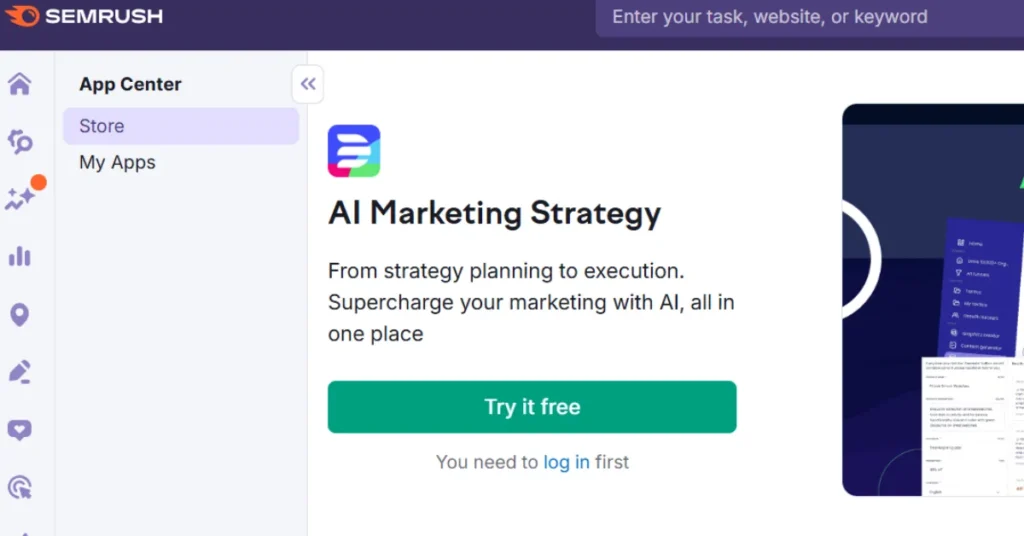Select Store in the App Center menu

pyautogui.click(x=180, y=126)
